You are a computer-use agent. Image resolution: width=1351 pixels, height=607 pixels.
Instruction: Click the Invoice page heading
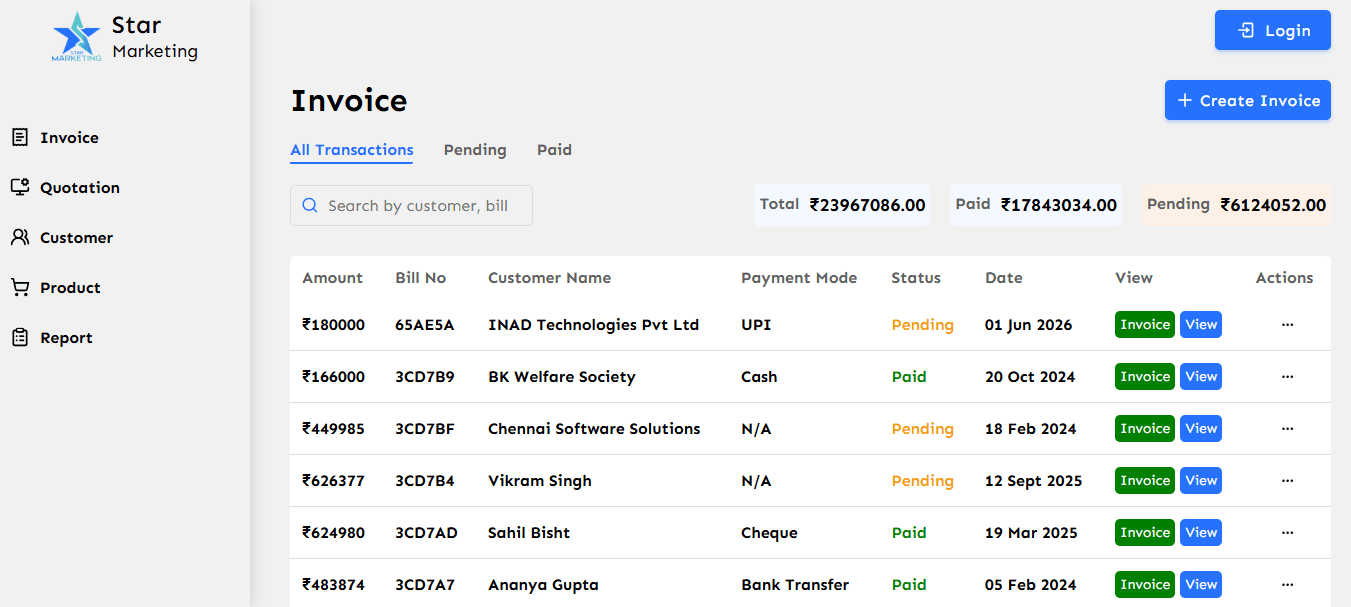(349, 101)
